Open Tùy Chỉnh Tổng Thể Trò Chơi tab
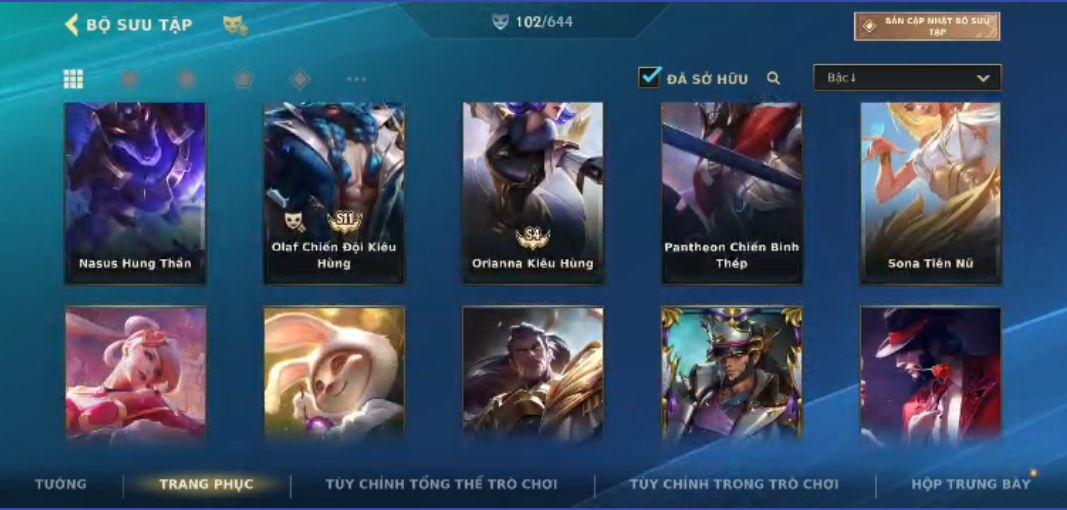This screenshot has width=1067, height=510. (x=442, y=484)
